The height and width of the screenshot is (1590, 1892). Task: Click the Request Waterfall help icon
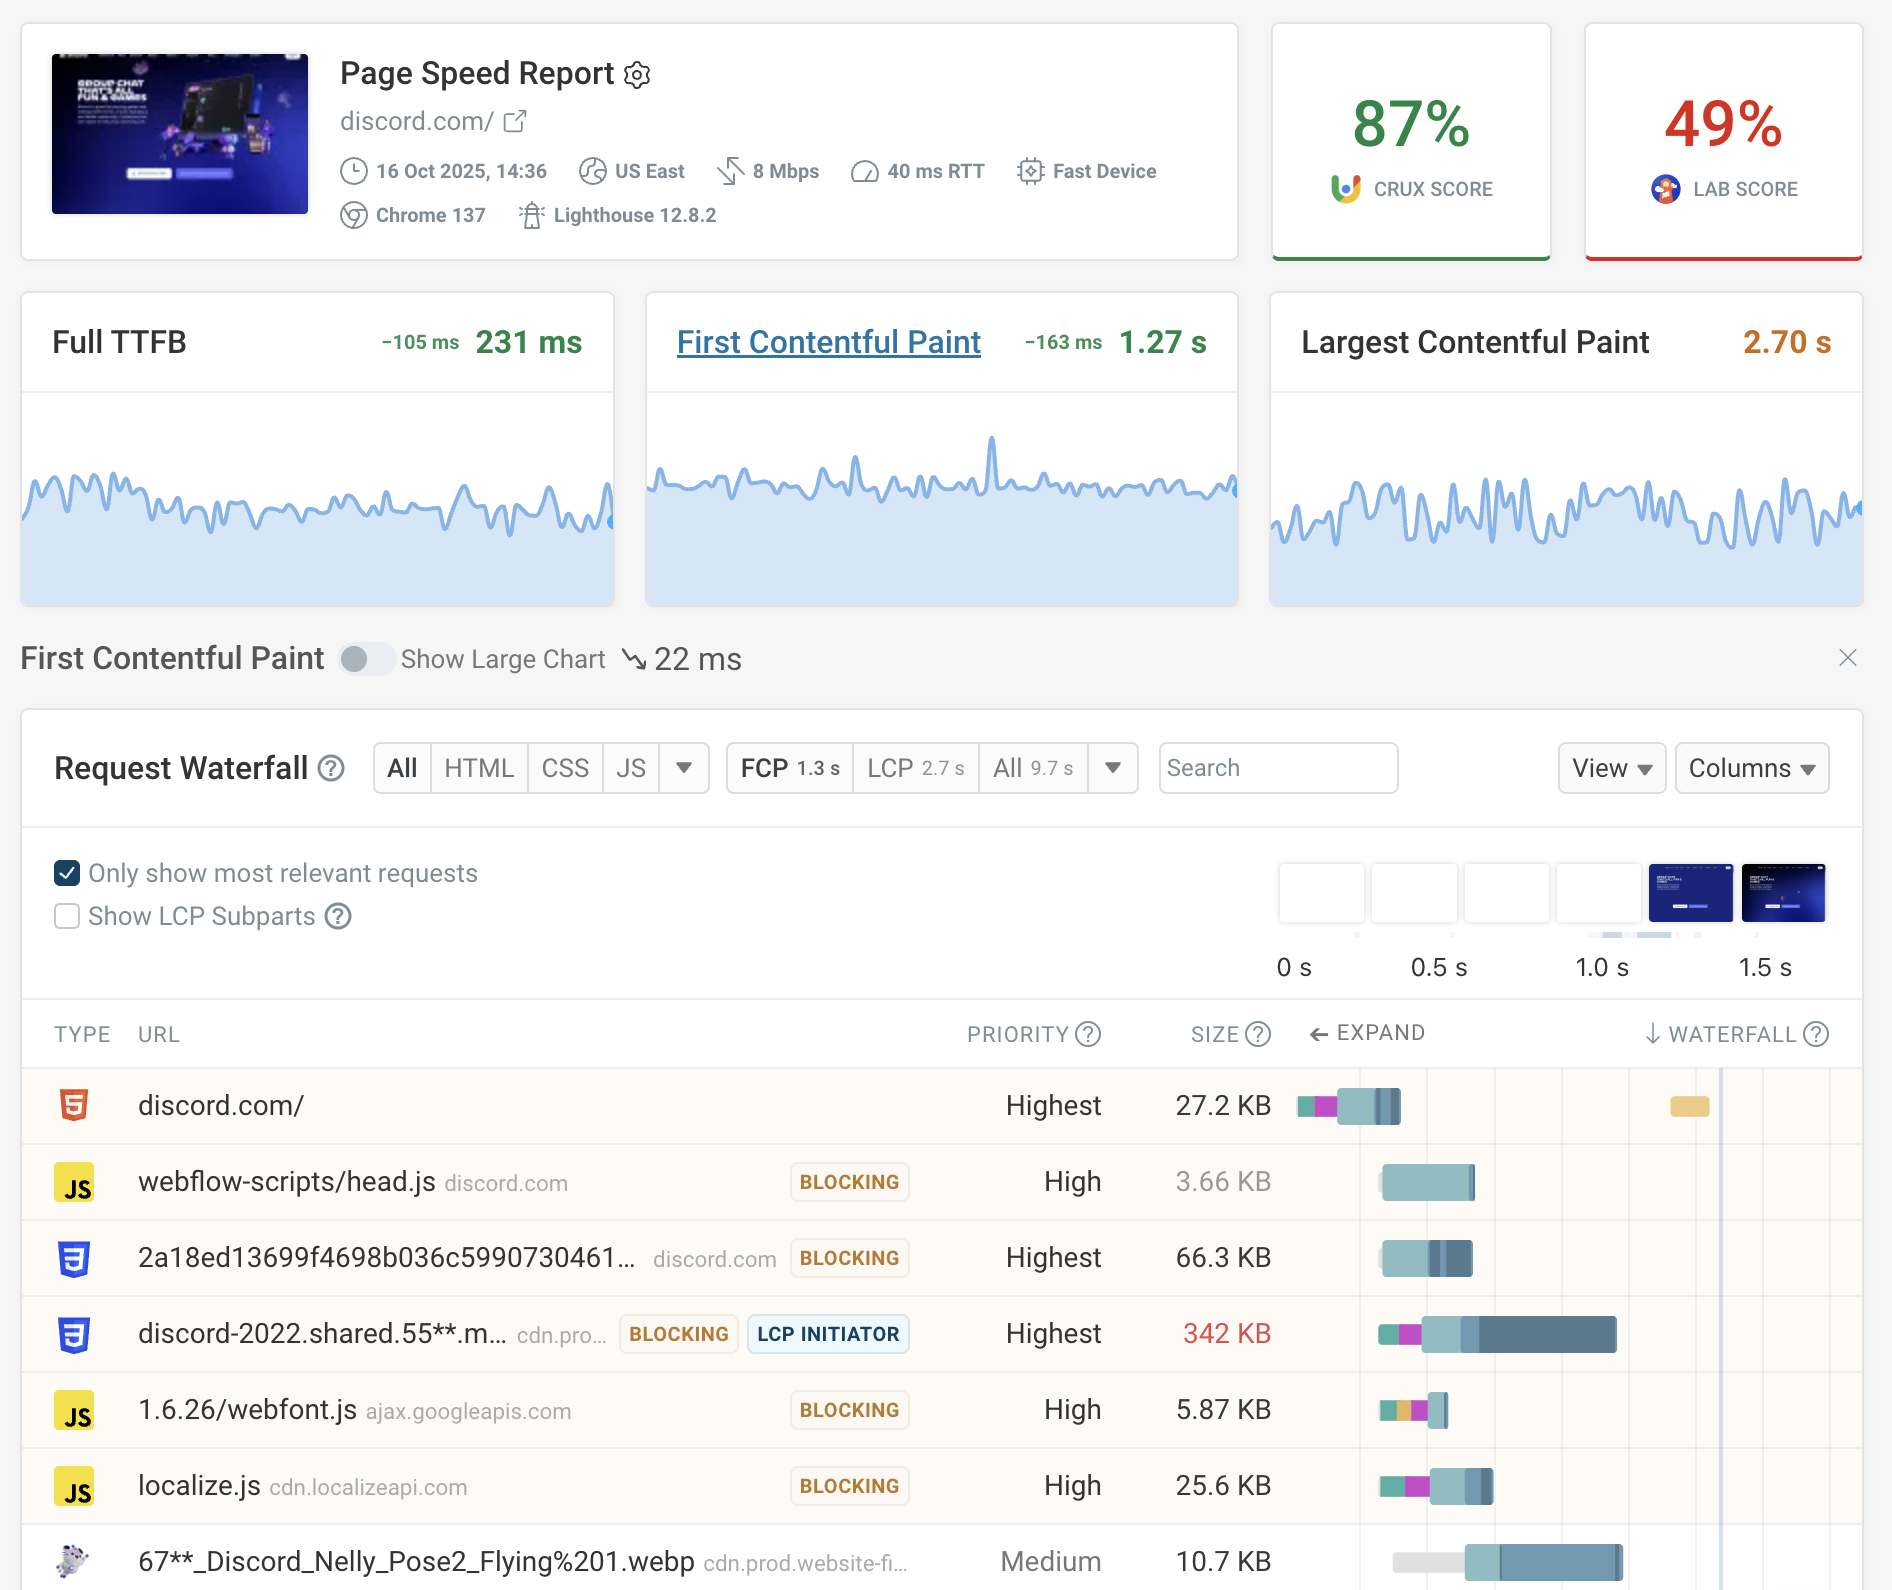pyautogui.click(x=331, y=768)
